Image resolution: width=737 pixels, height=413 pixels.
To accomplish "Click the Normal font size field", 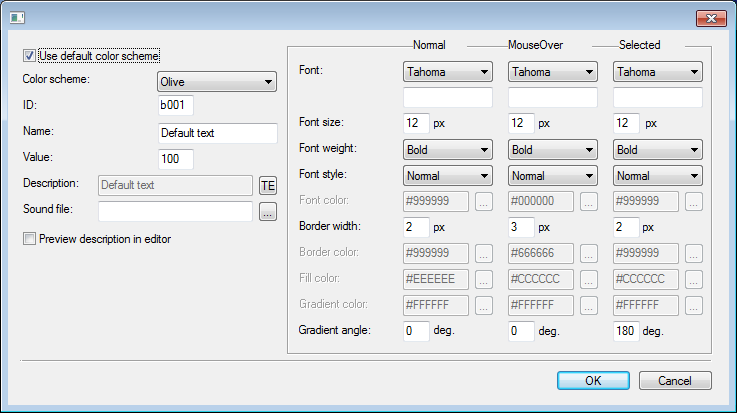I will [415, 123].
